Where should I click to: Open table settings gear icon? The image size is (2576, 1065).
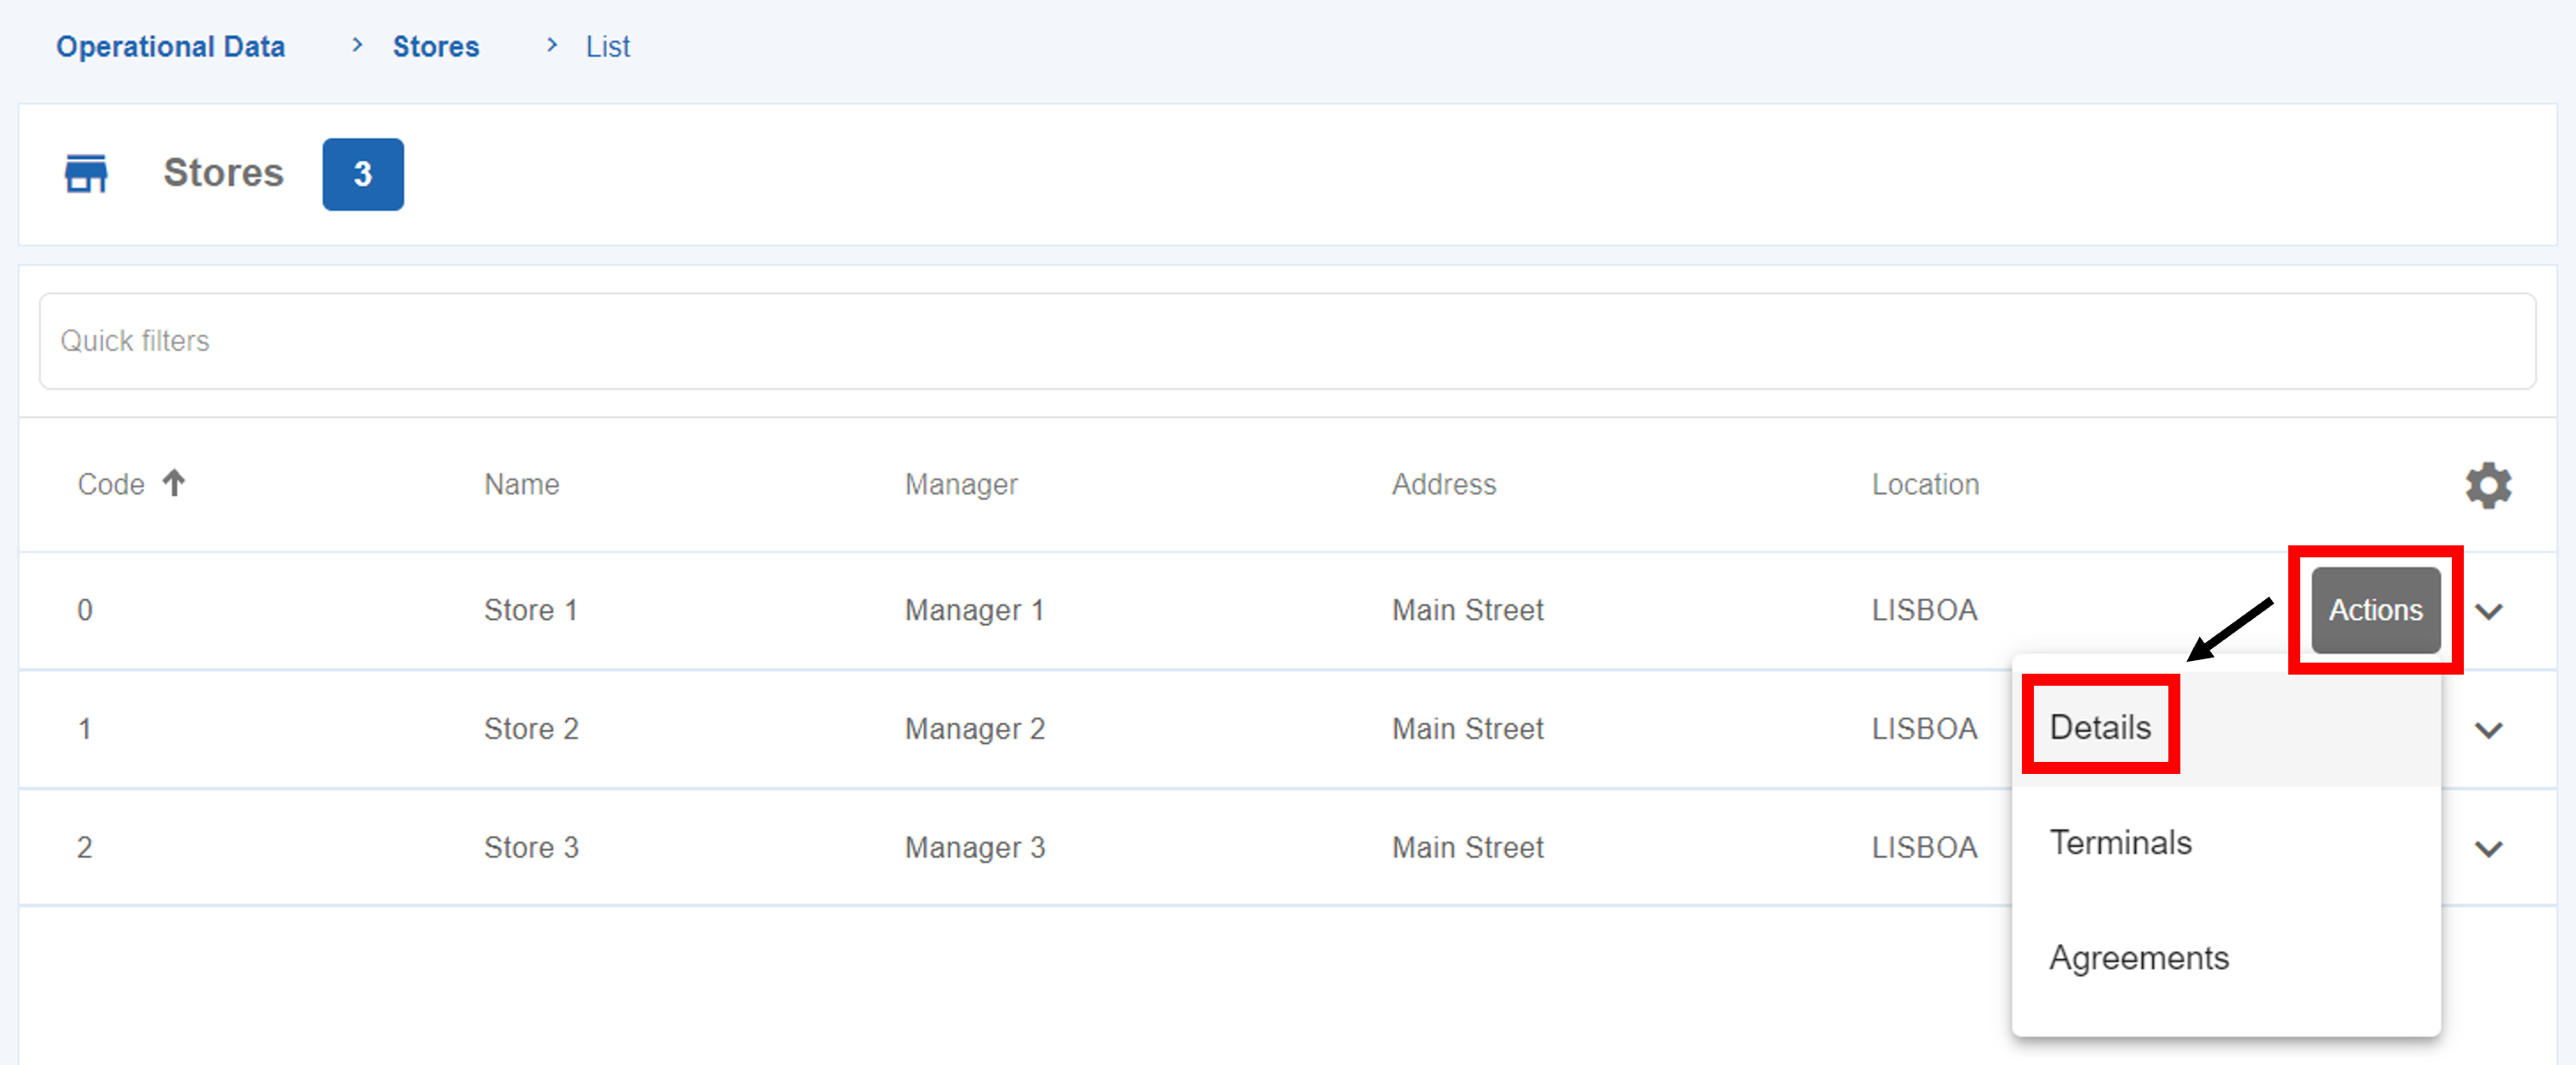[2487, 485]
